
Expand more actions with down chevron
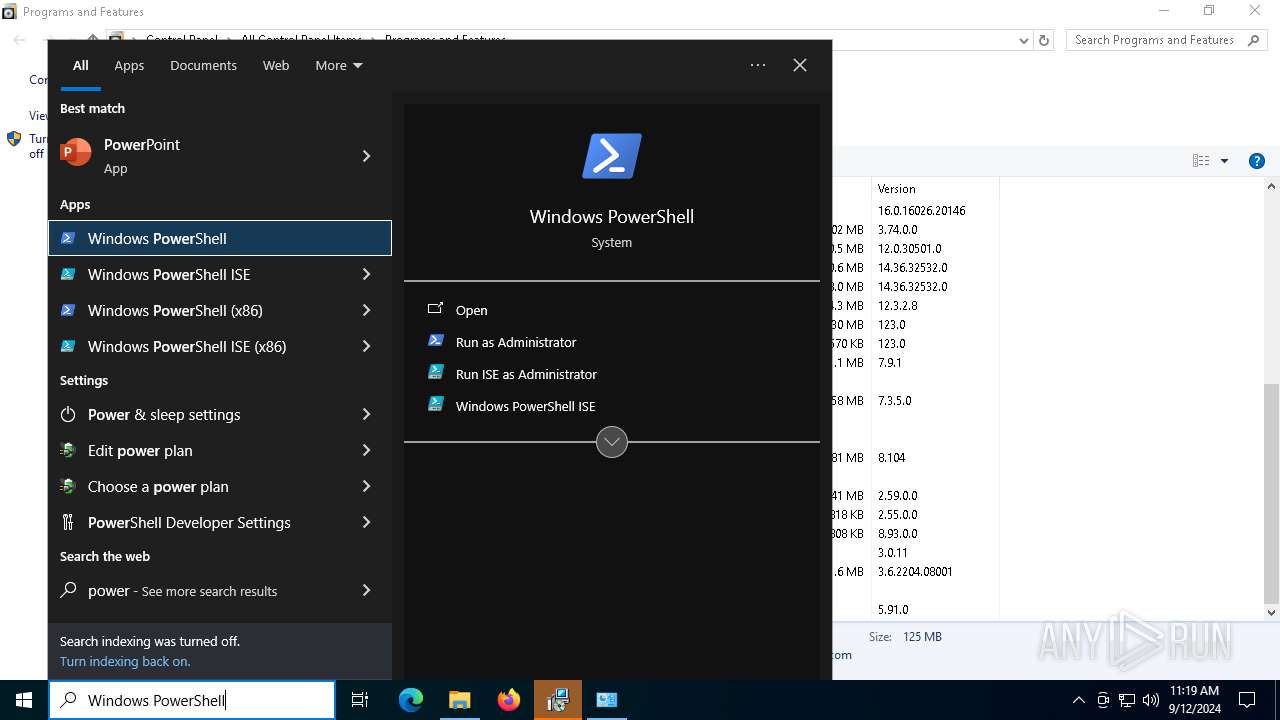pyautogui.click(x=612, y=441)
